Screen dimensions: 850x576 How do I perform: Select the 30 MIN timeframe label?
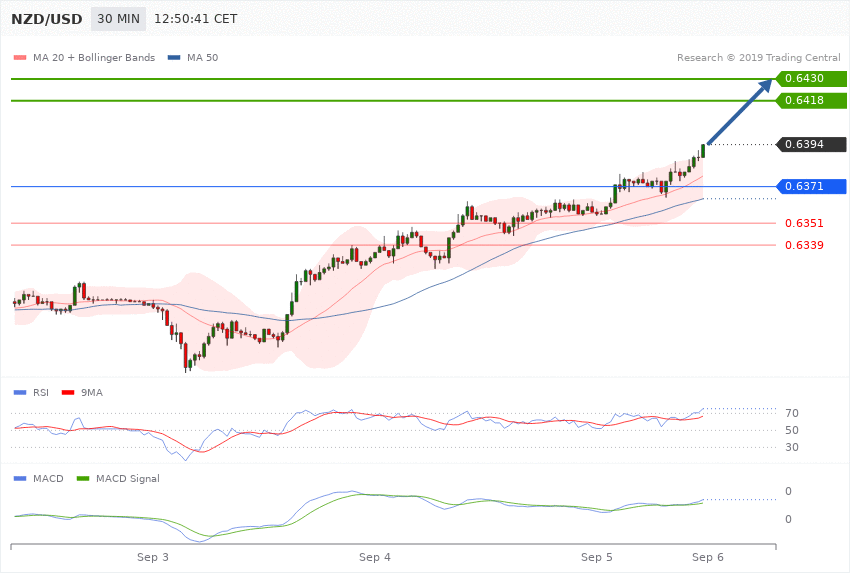click(118, 19)
